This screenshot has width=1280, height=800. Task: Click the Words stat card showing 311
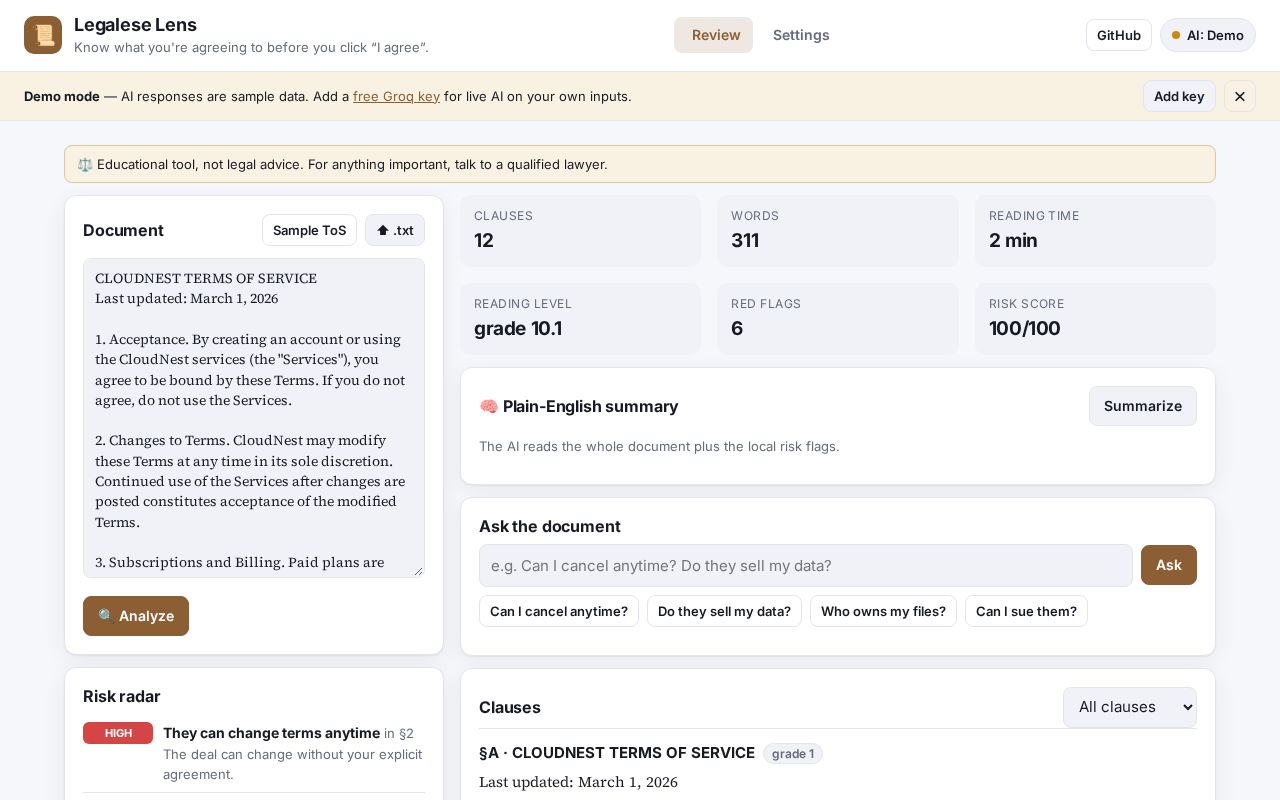tap(838, 231)
